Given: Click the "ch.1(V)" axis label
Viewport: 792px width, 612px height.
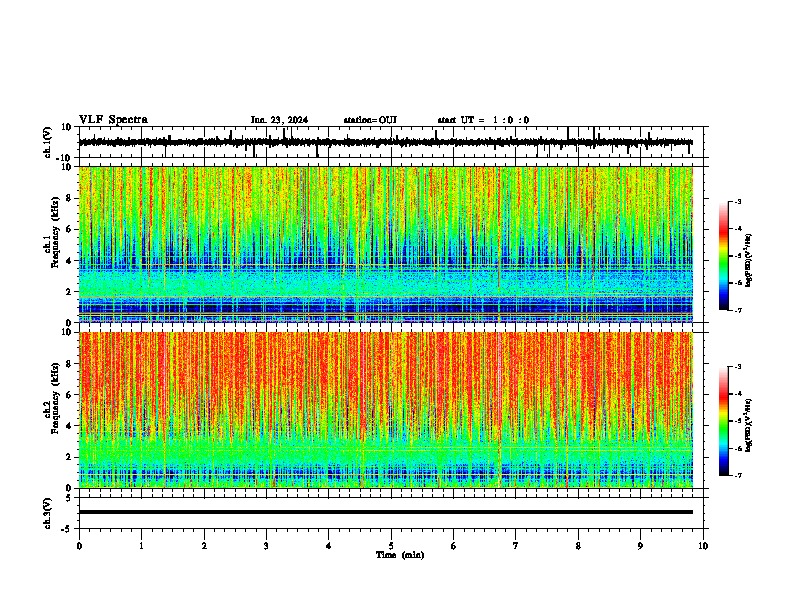Looking at the screenshot, I should 48,142.
